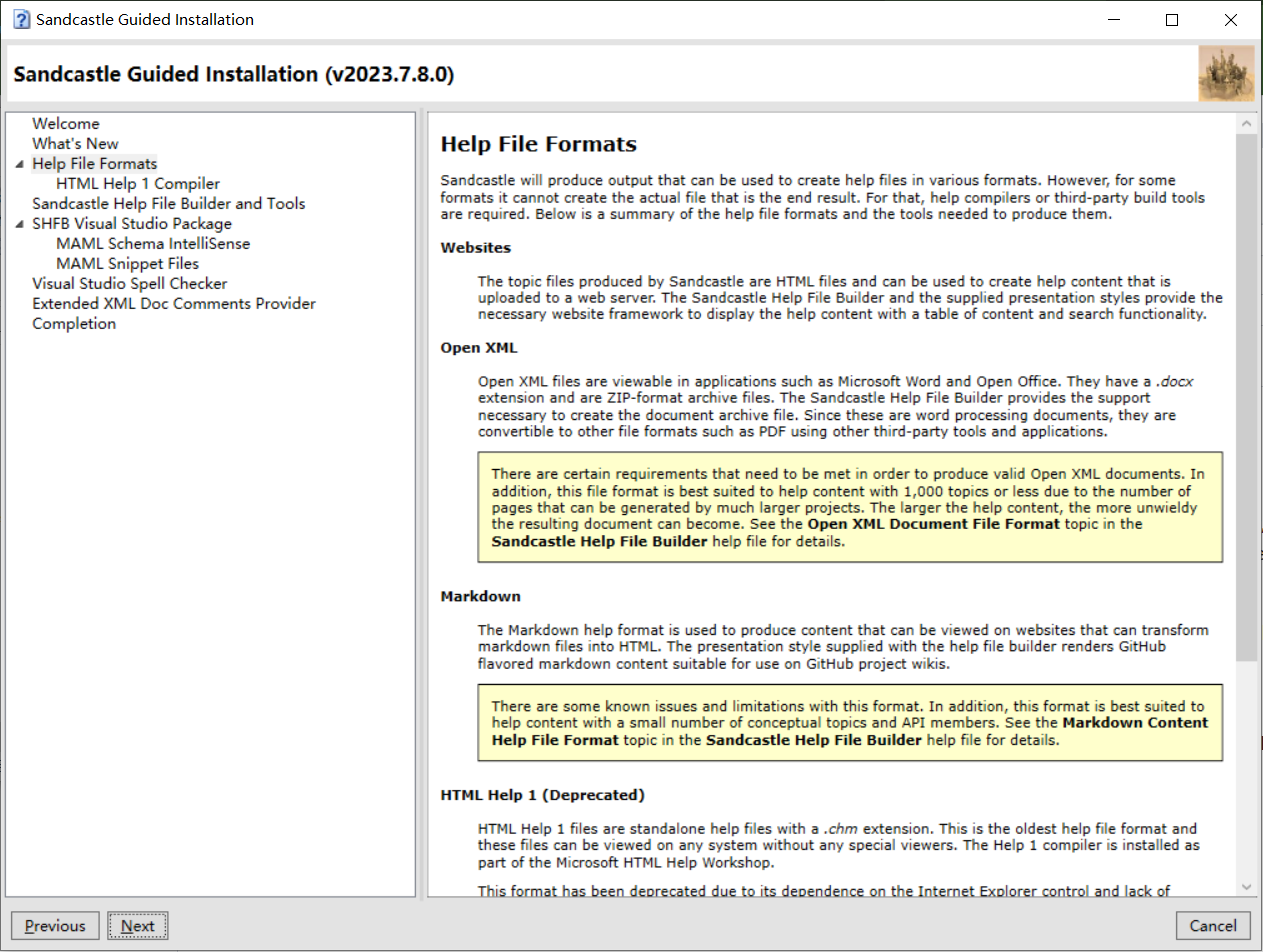Click scrollbar down arrow in content pane
The image size is (1263, 952).
click(1246, 886)
